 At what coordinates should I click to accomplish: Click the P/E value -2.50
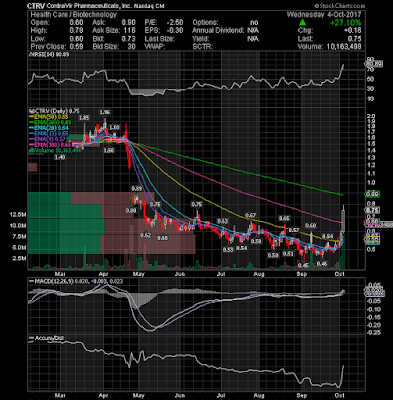tap(175, 23)
